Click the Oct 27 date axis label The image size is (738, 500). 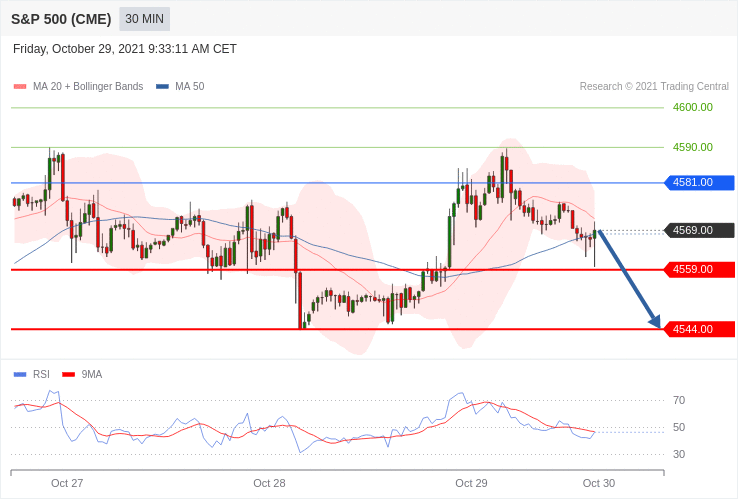coord(67,484)
